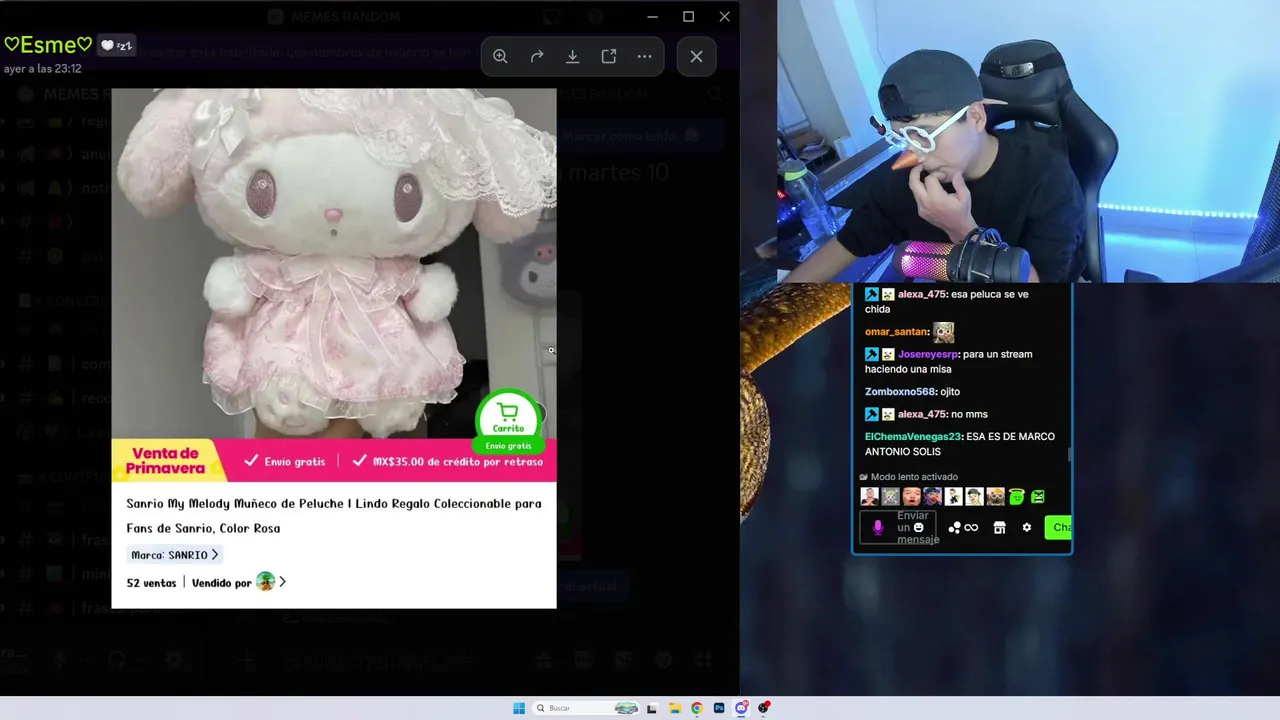The height and width of the screenshot is (720, 1280).
Task: Open Photoshop from the taskbar
Action: [719, 708]
